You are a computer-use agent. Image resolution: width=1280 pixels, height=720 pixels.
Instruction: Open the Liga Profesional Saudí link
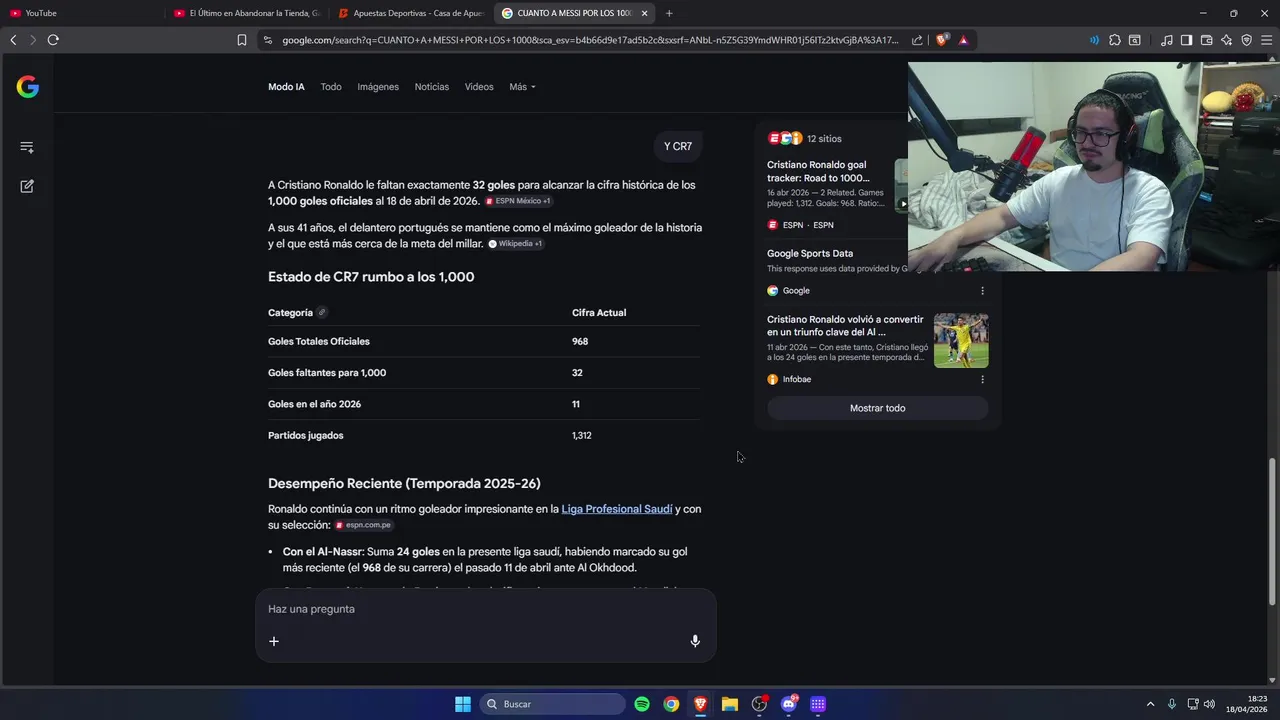(617, 509)
